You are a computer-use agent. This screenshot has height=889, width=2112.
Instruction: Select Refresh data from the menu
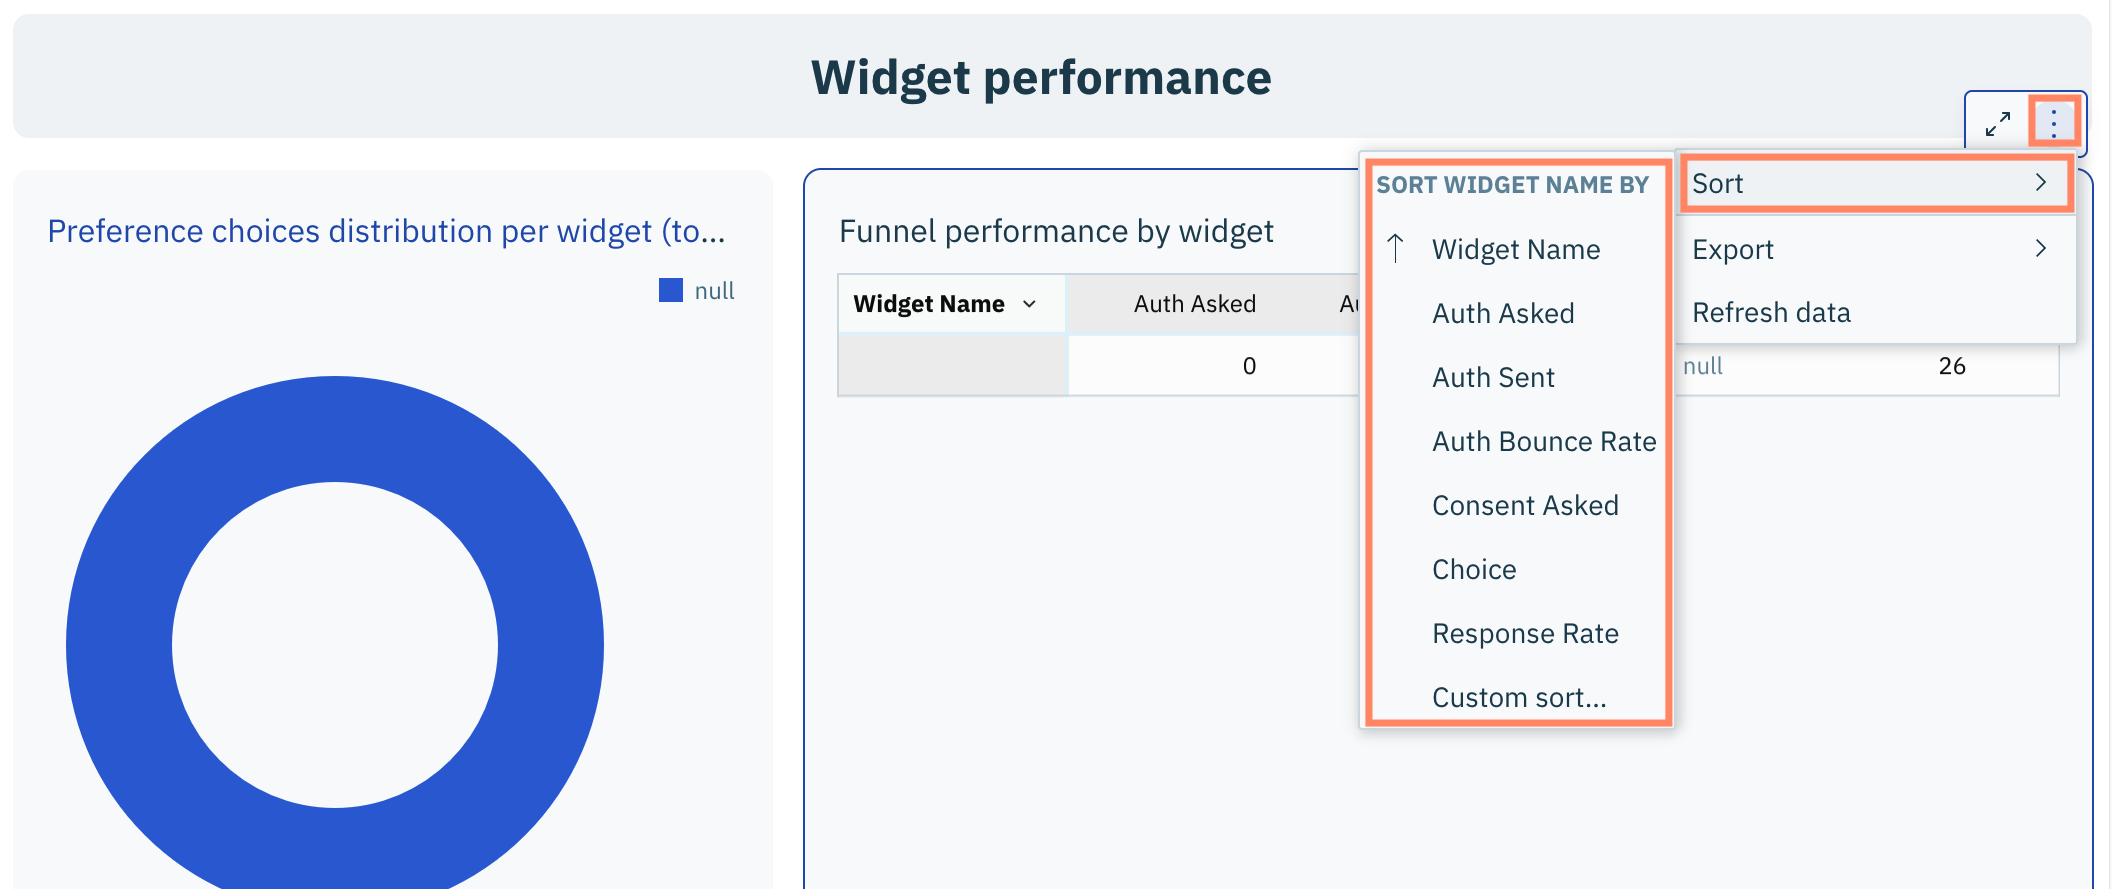tap(1771, 313)
